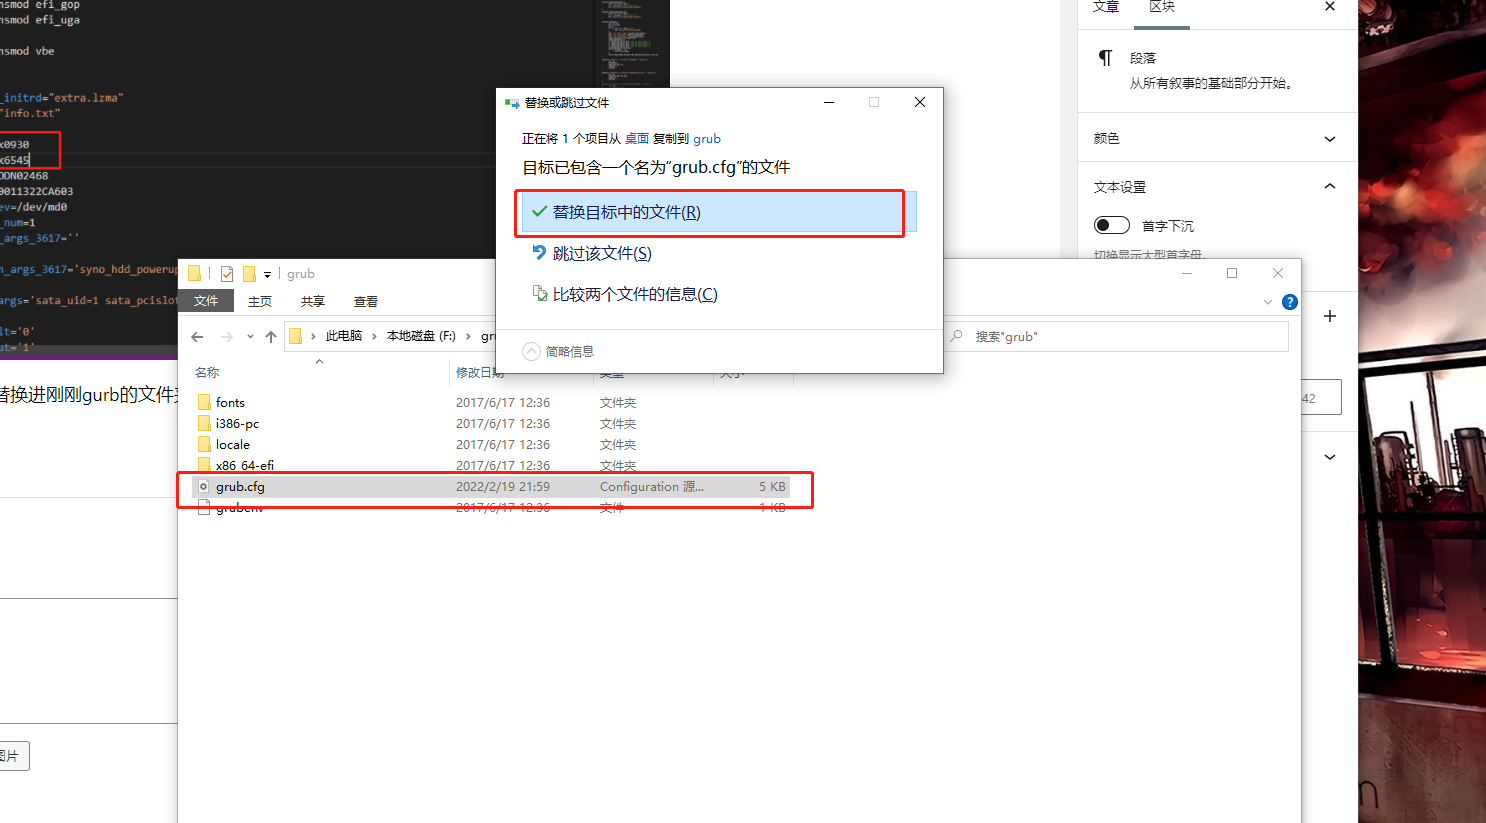Screen dimensions: 1486x823
Task: Switch to the 区块 tab in sidebar
Action: [1162, 8]
